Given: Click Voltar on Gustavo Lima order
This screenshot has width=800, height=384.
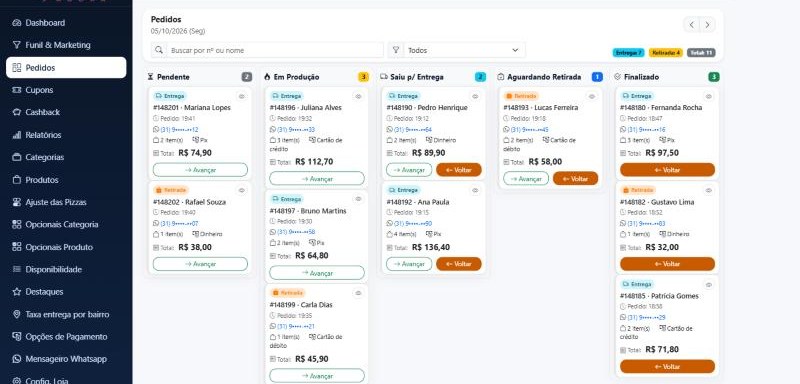Looking at the screenshot, I should tap(667, 264).
